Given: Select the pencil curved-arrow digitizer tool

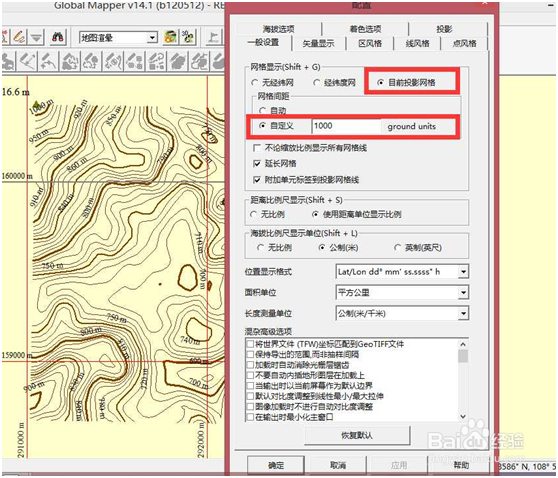Looking at the screenshot, I should pos(49,61).
